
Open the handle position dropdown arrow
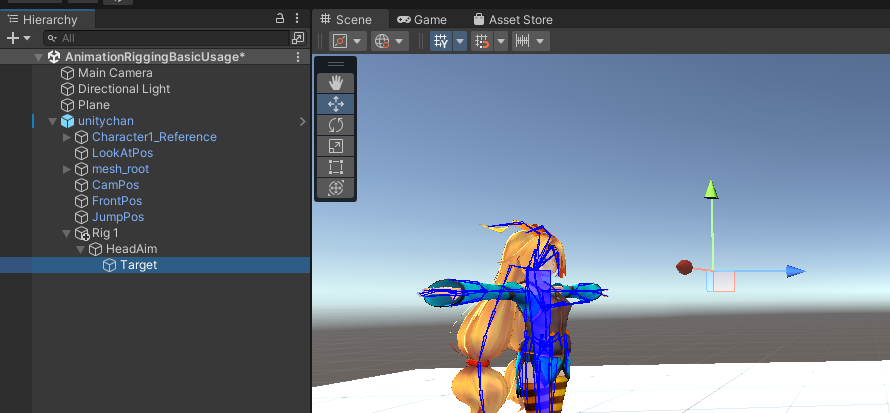point(357,41)
